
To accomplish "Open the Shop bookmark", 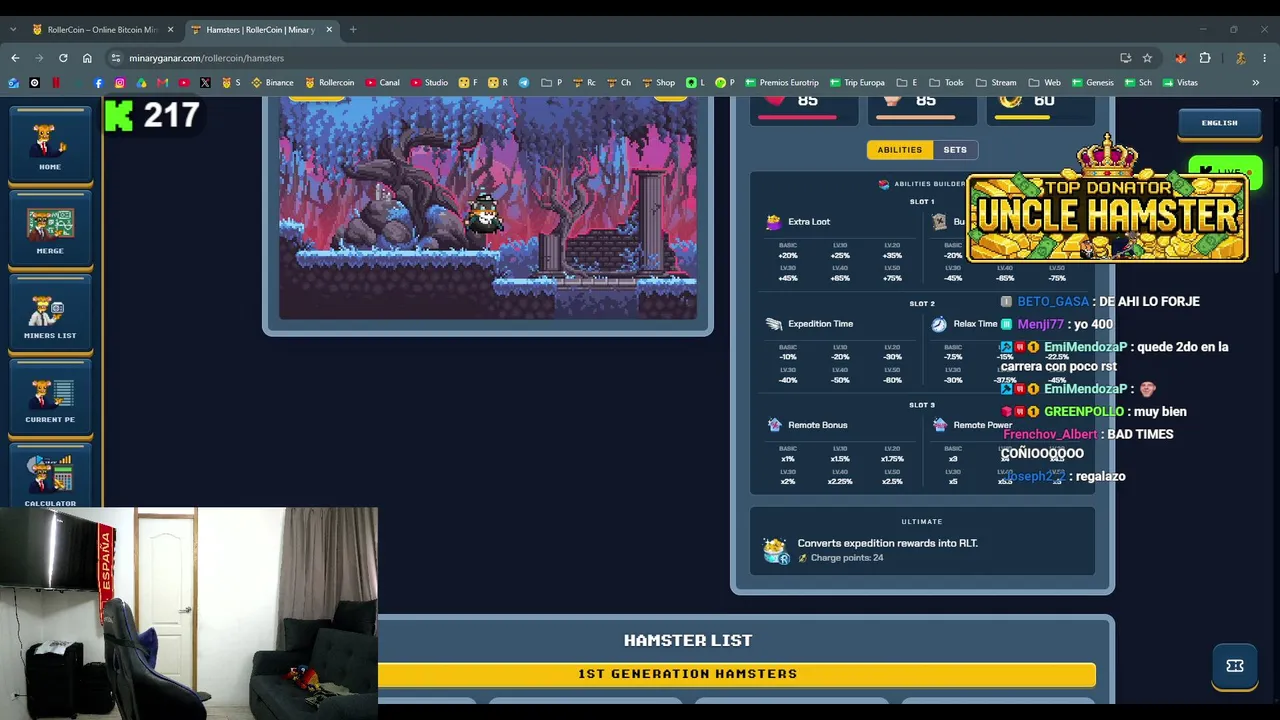I will tap(658, 83).
